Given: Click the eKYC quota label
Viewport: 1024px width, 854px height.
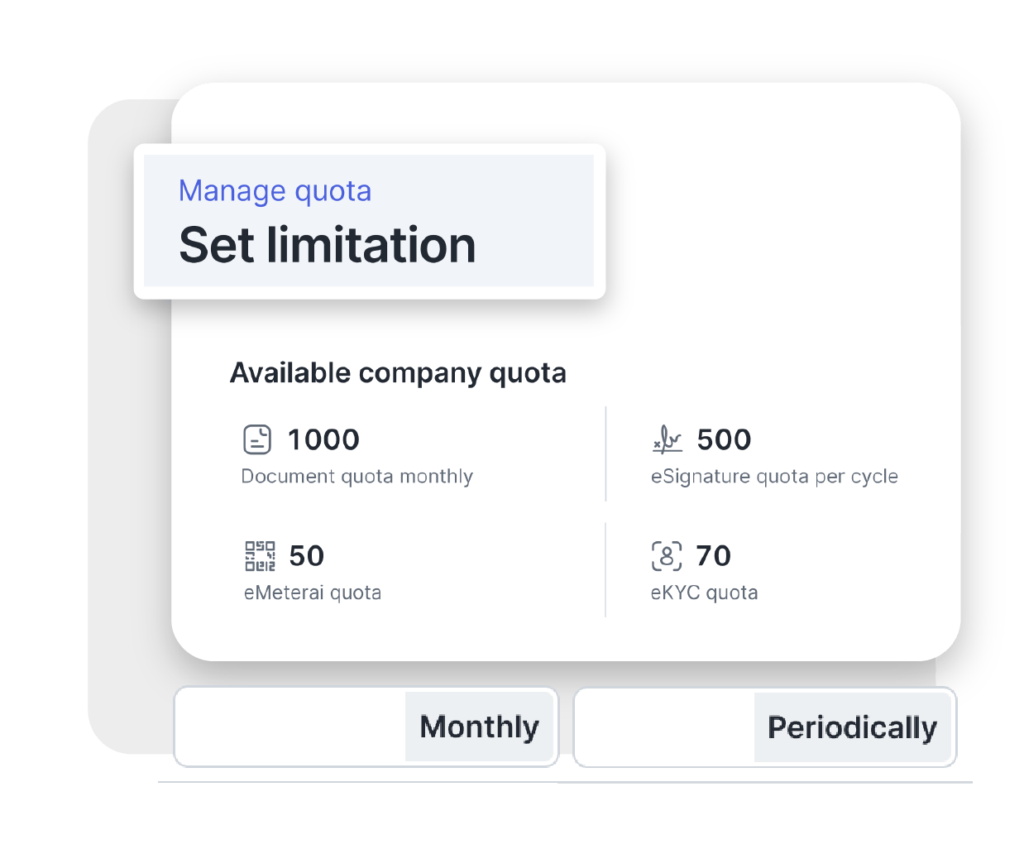Looking at the screenshot, I should (x=704, y=593).
